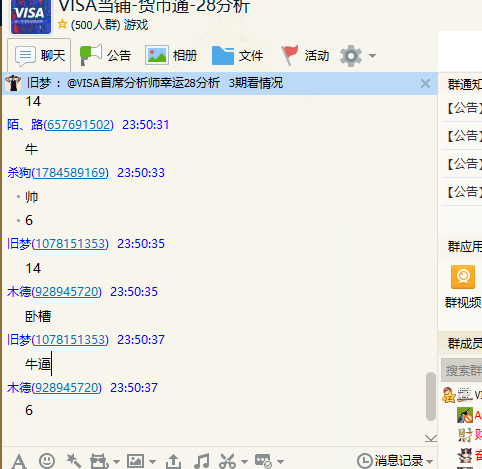Select the member with 财 avatar

point(465,435)
